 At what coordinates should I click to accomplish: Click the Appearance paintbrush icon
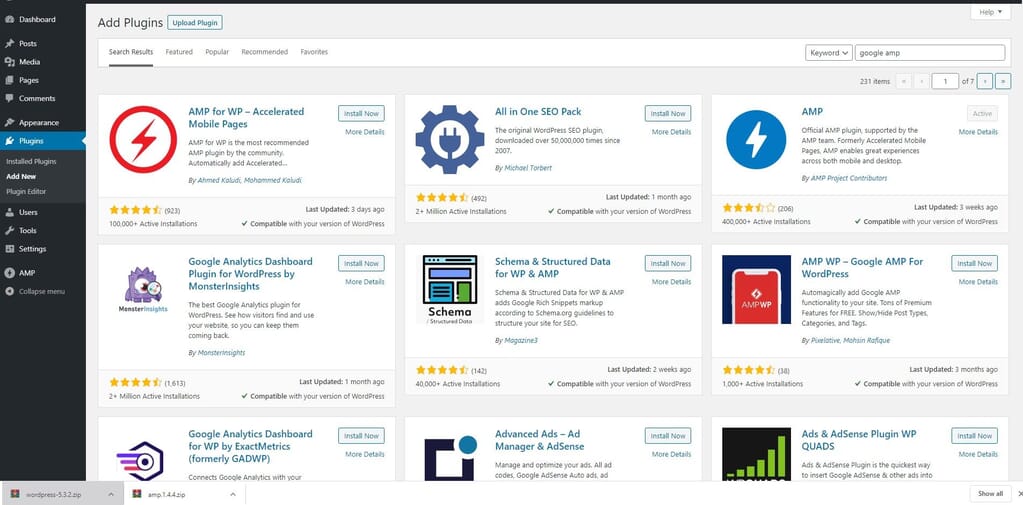(9, 123)
